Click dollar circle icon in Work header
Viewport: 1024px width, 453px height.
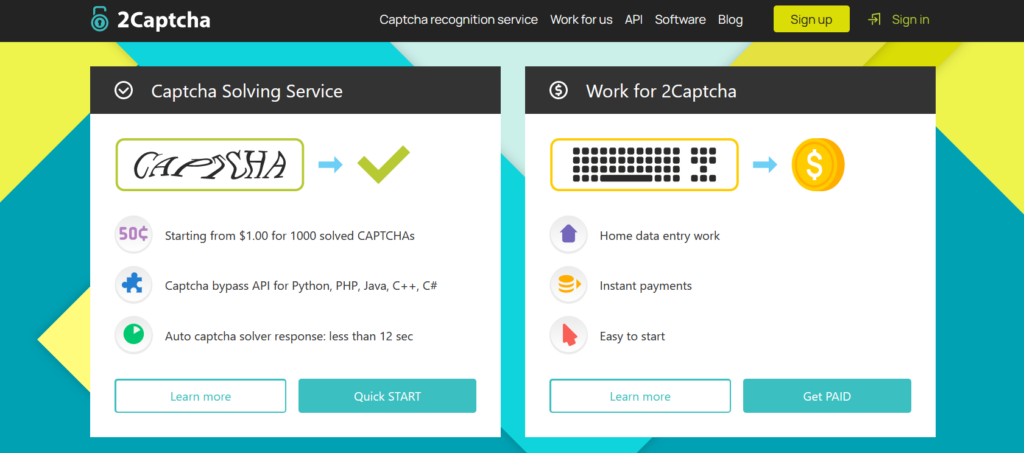tap(558, 90)
